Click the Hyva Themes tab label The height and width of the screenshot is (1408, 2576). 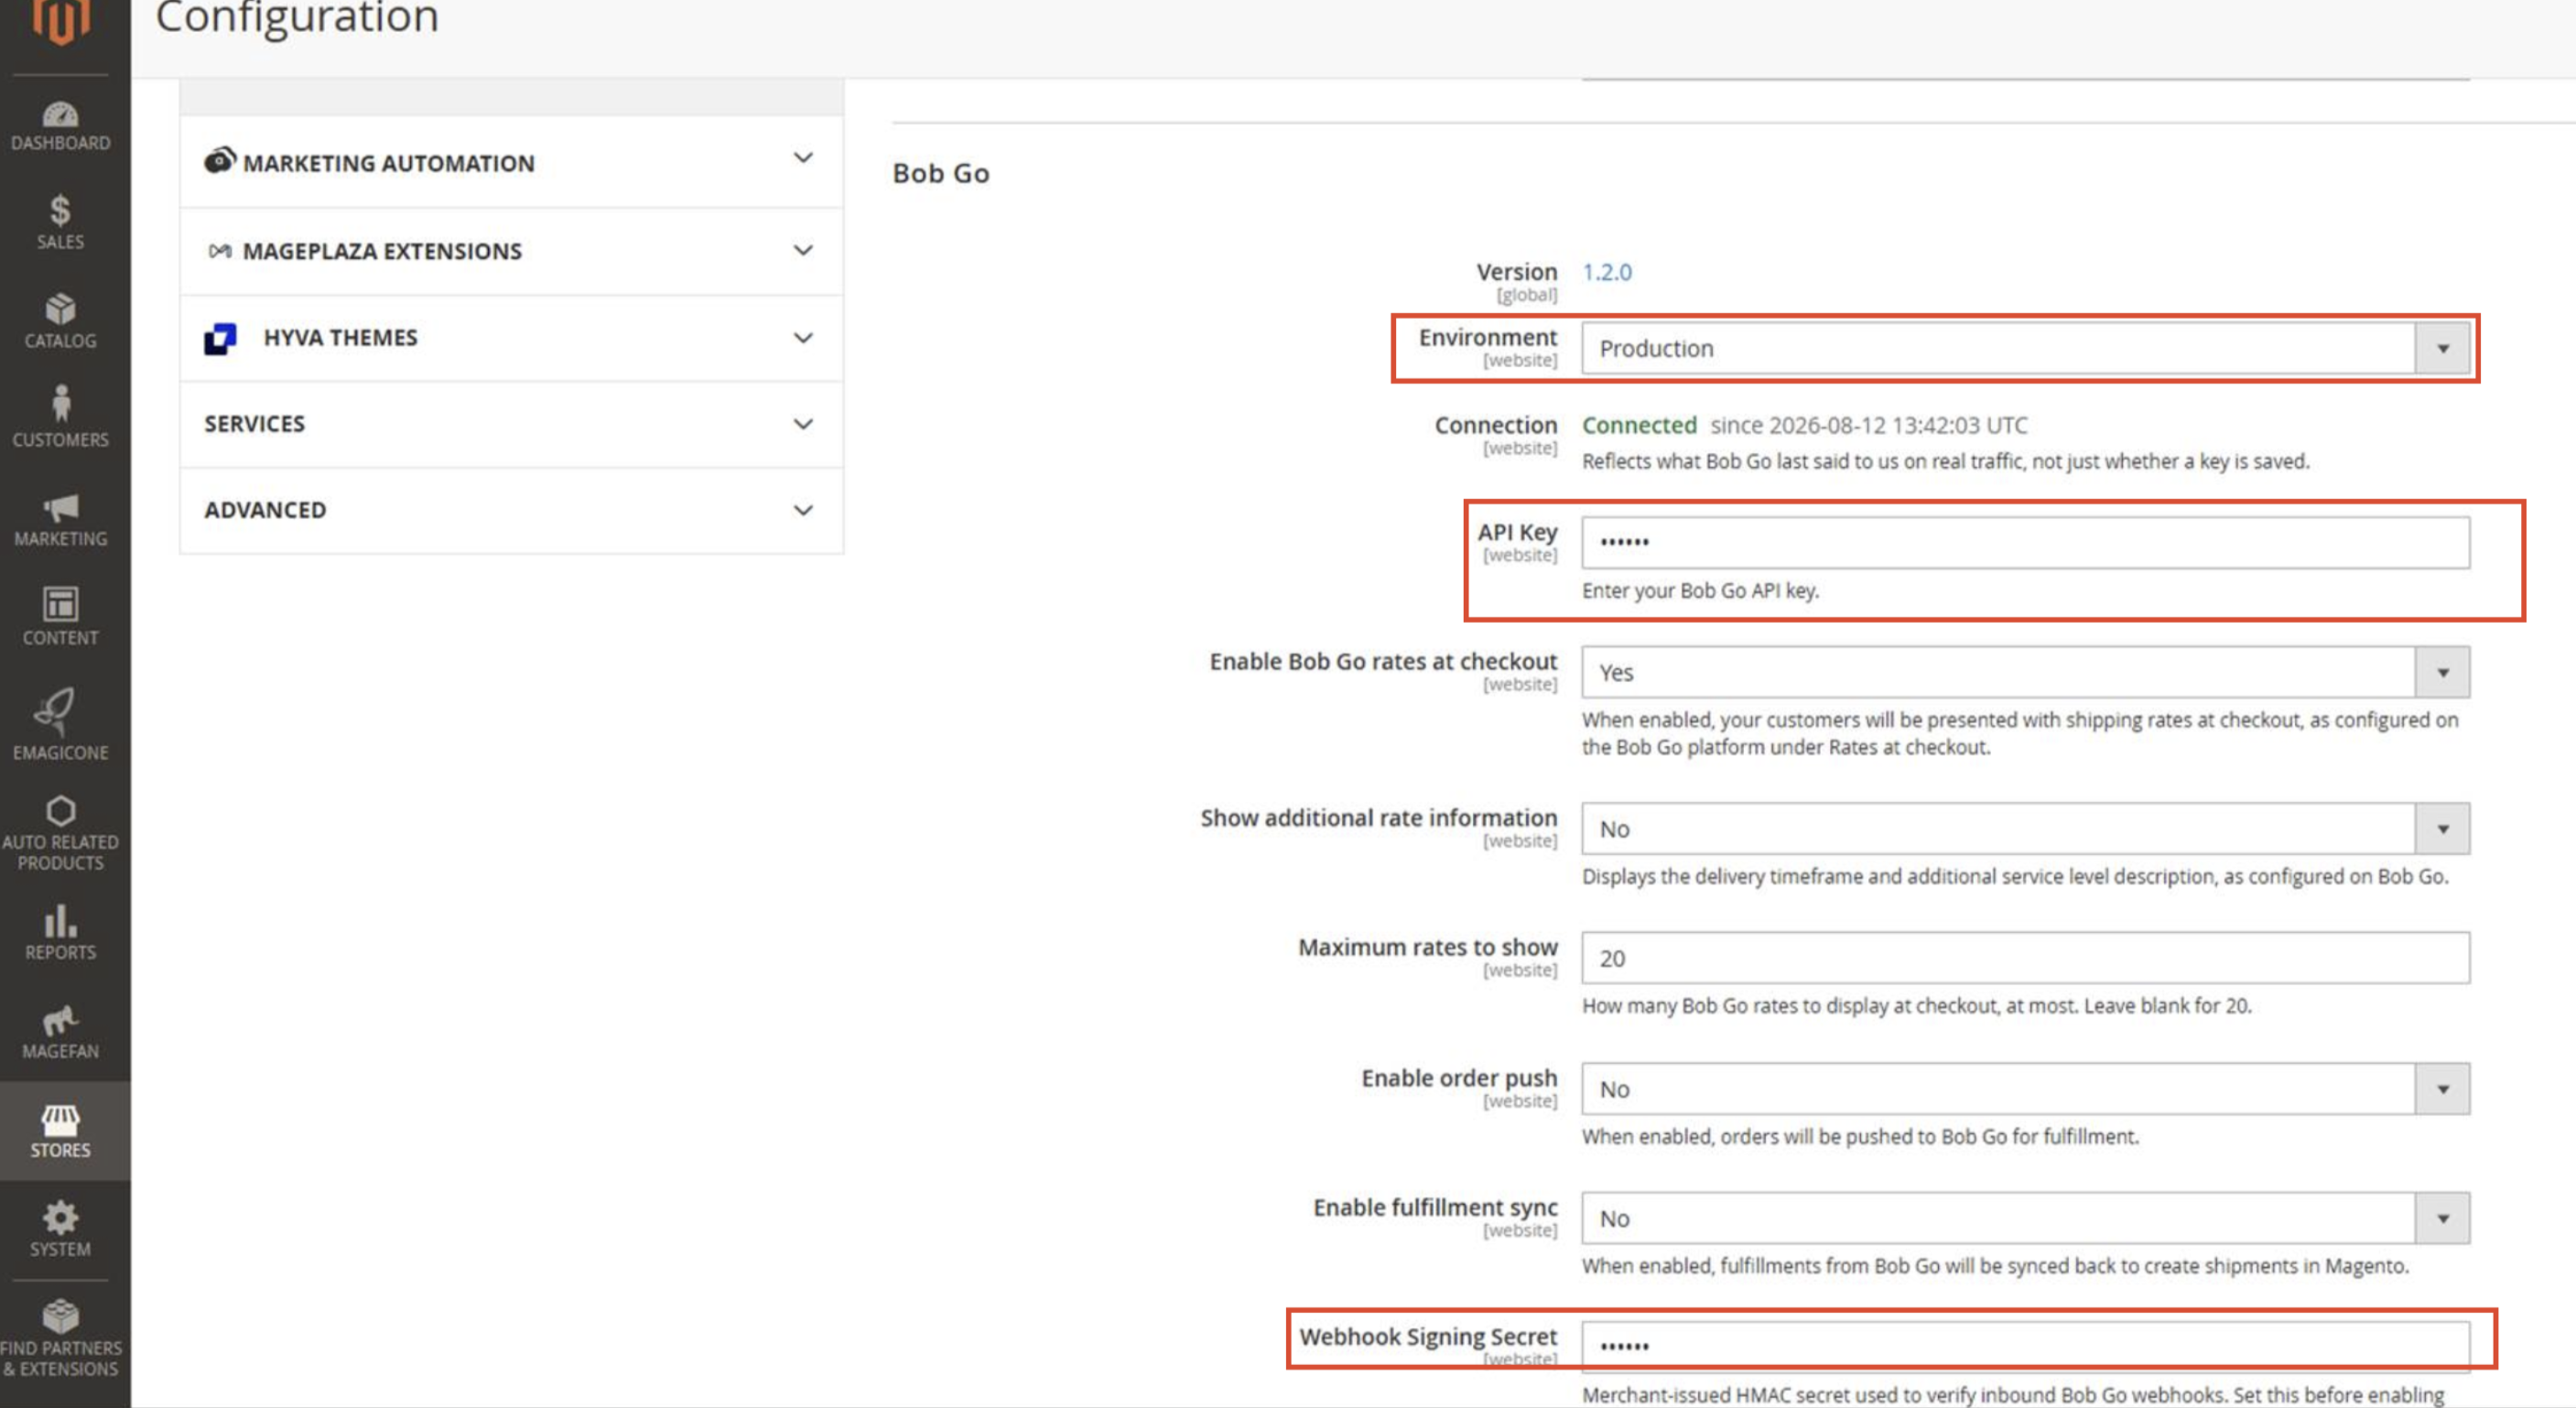point(340,338)
